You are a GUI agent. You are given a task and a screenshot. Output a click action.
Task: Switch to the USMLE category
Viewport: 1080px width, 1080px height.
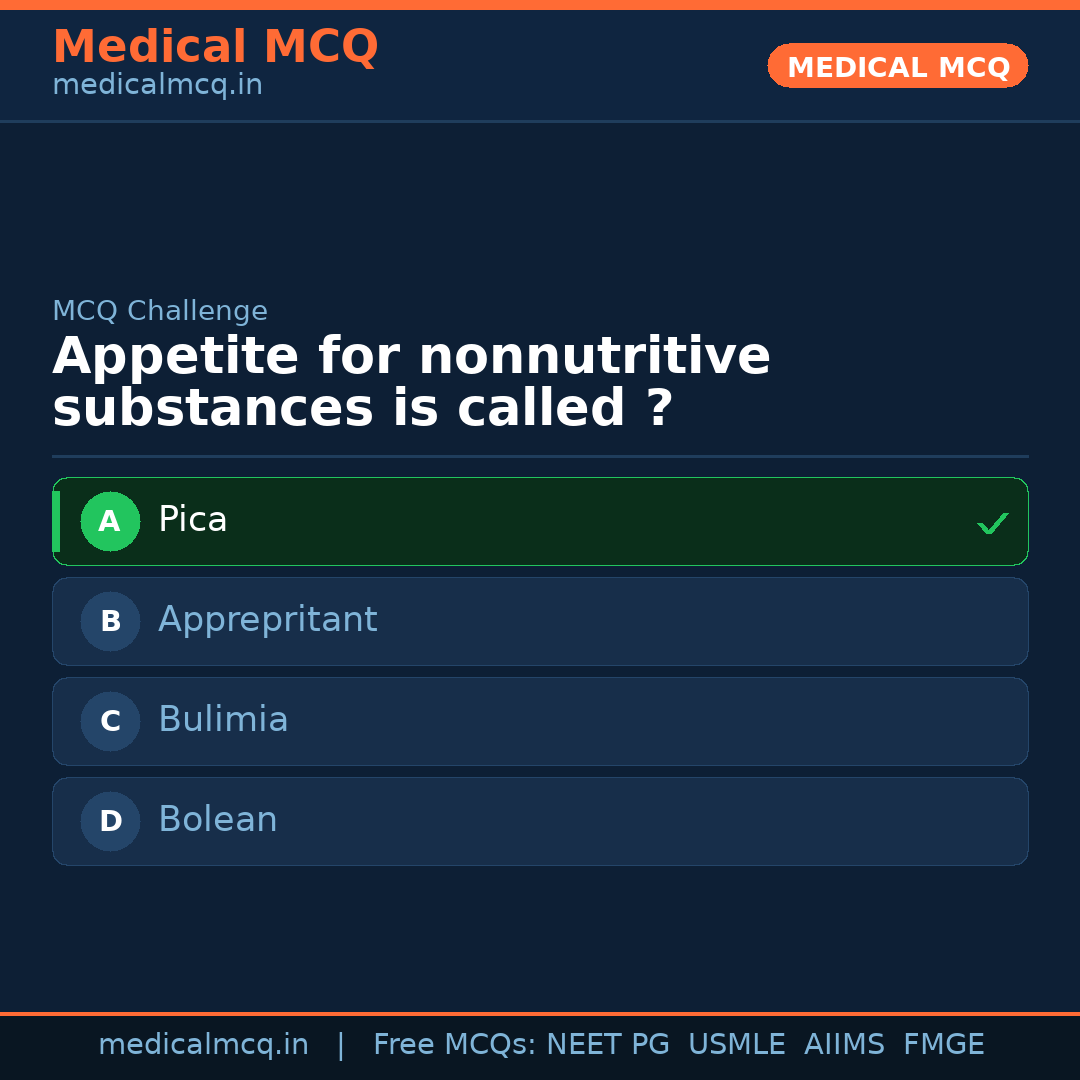pyautogui.click(x=737, y=1044)
